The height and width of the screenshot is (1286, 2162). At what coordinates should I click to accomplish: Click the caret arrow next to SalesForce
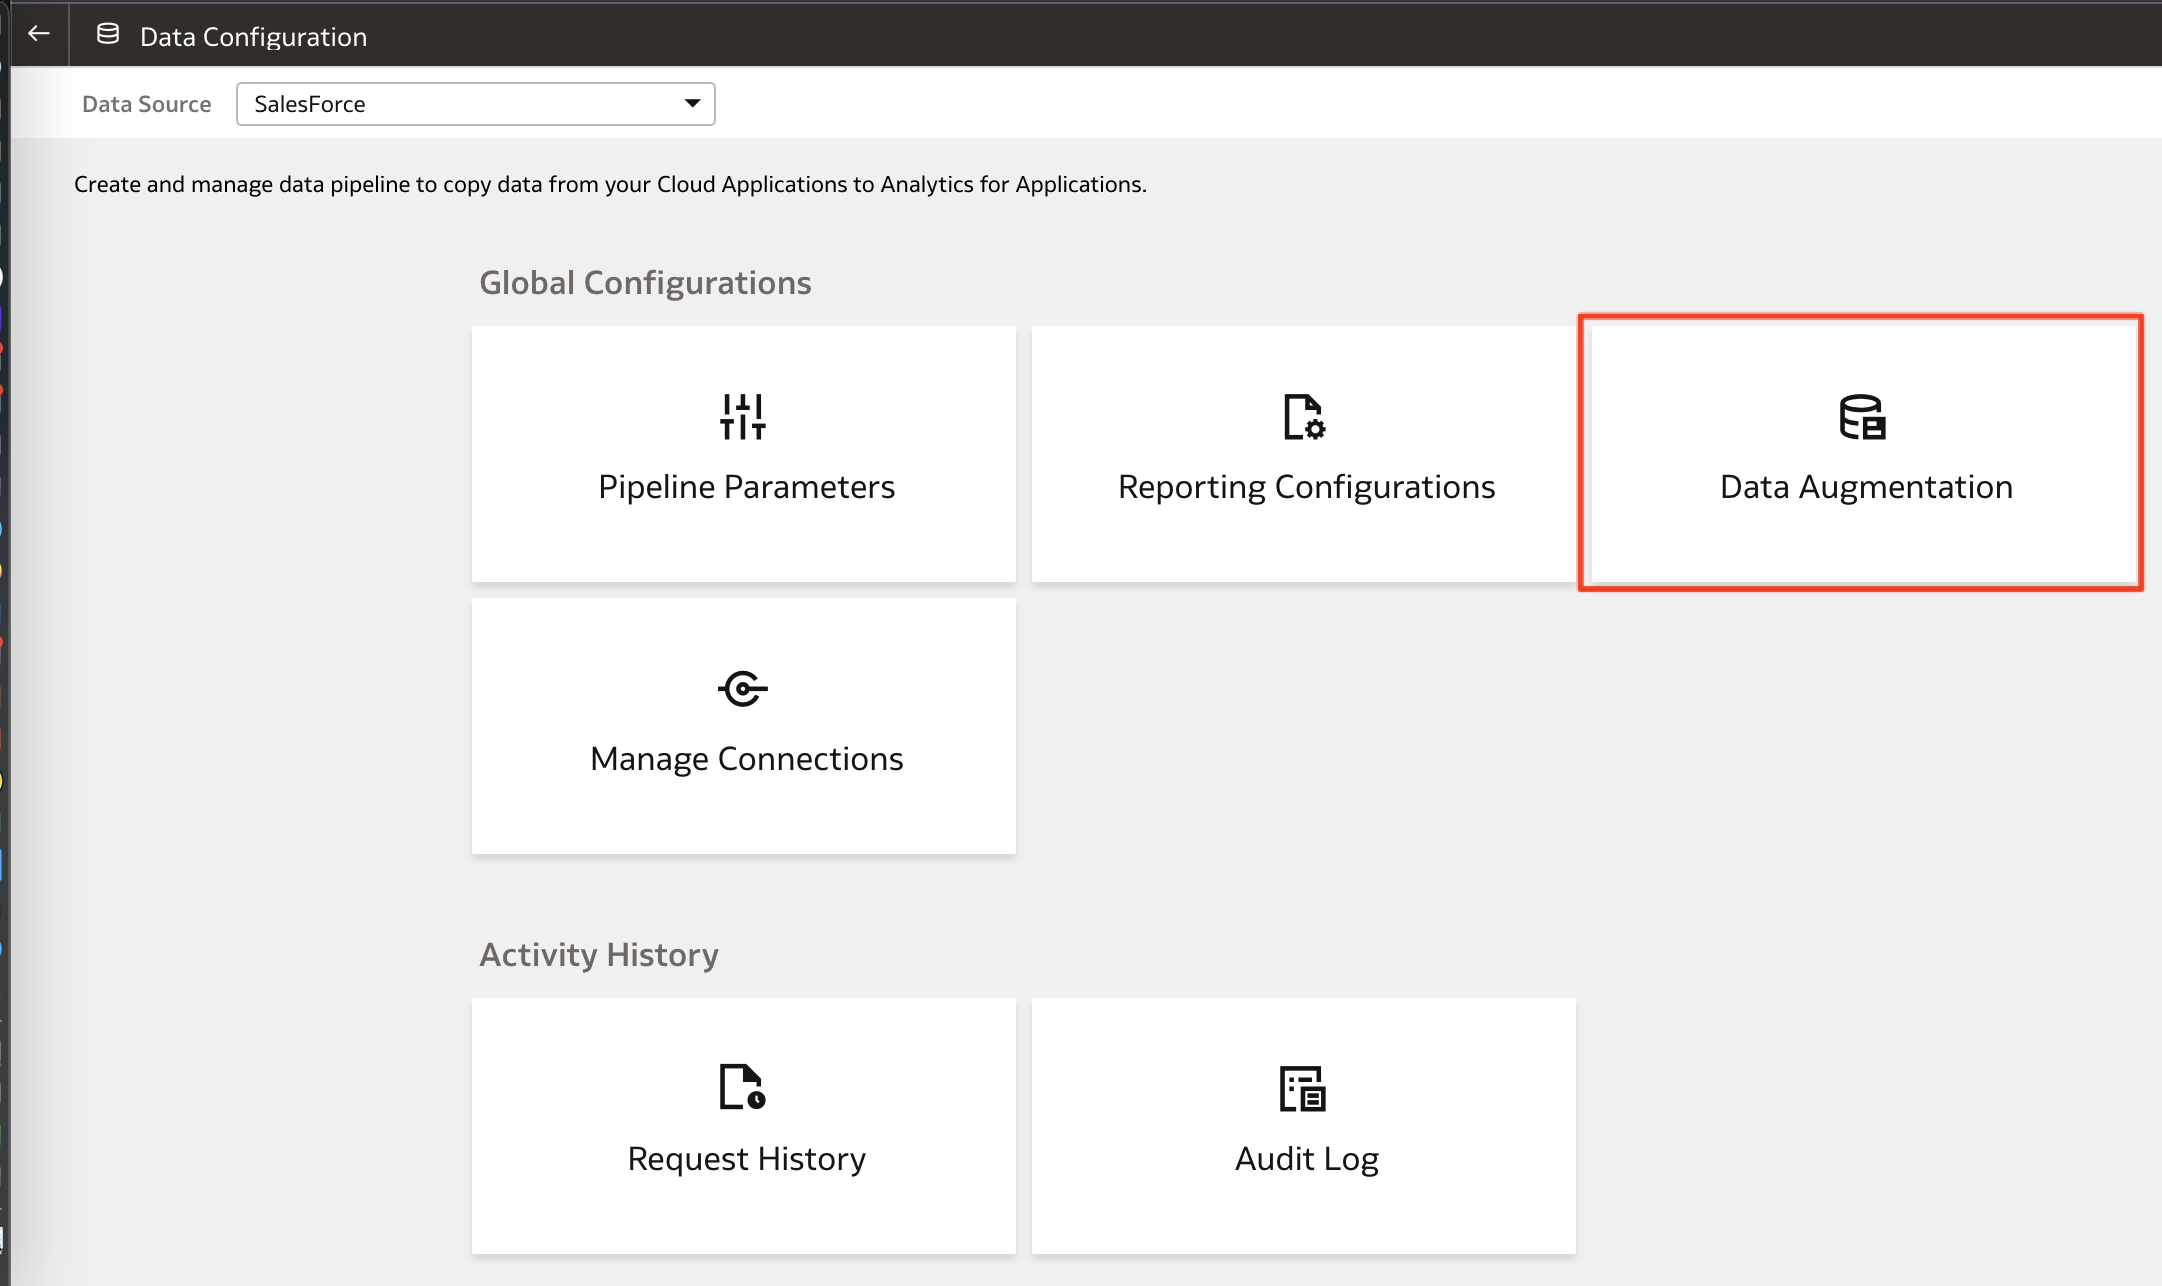pyautogui.click(x=693, y=103)
